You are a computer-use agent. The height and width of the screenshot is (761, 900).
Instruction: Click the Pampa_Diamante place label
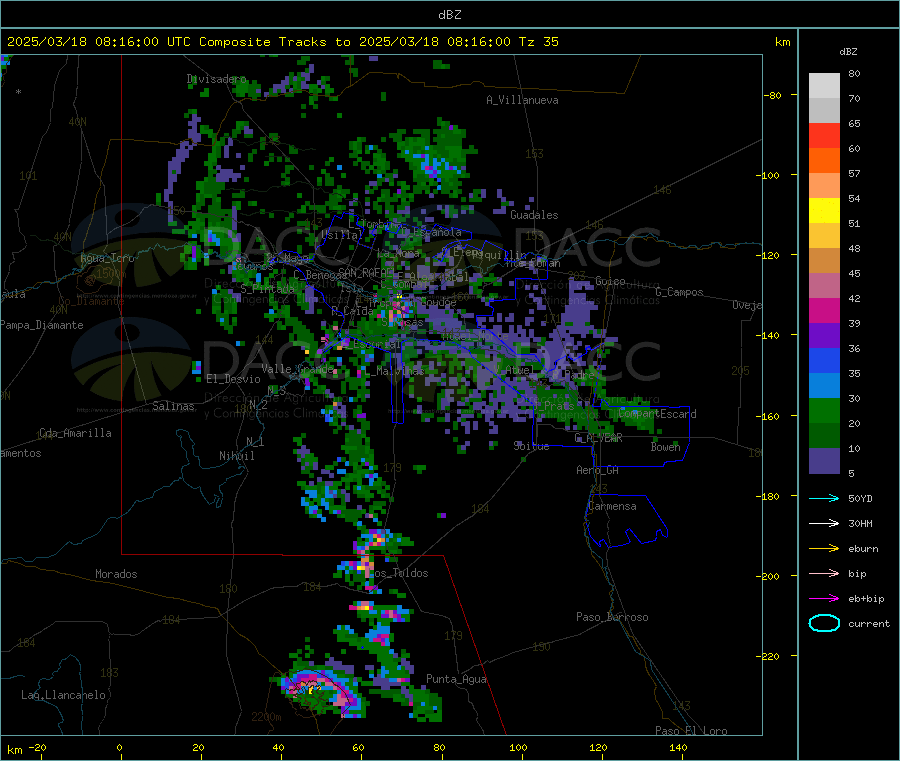pyautogui.click(x=41, y=325)
